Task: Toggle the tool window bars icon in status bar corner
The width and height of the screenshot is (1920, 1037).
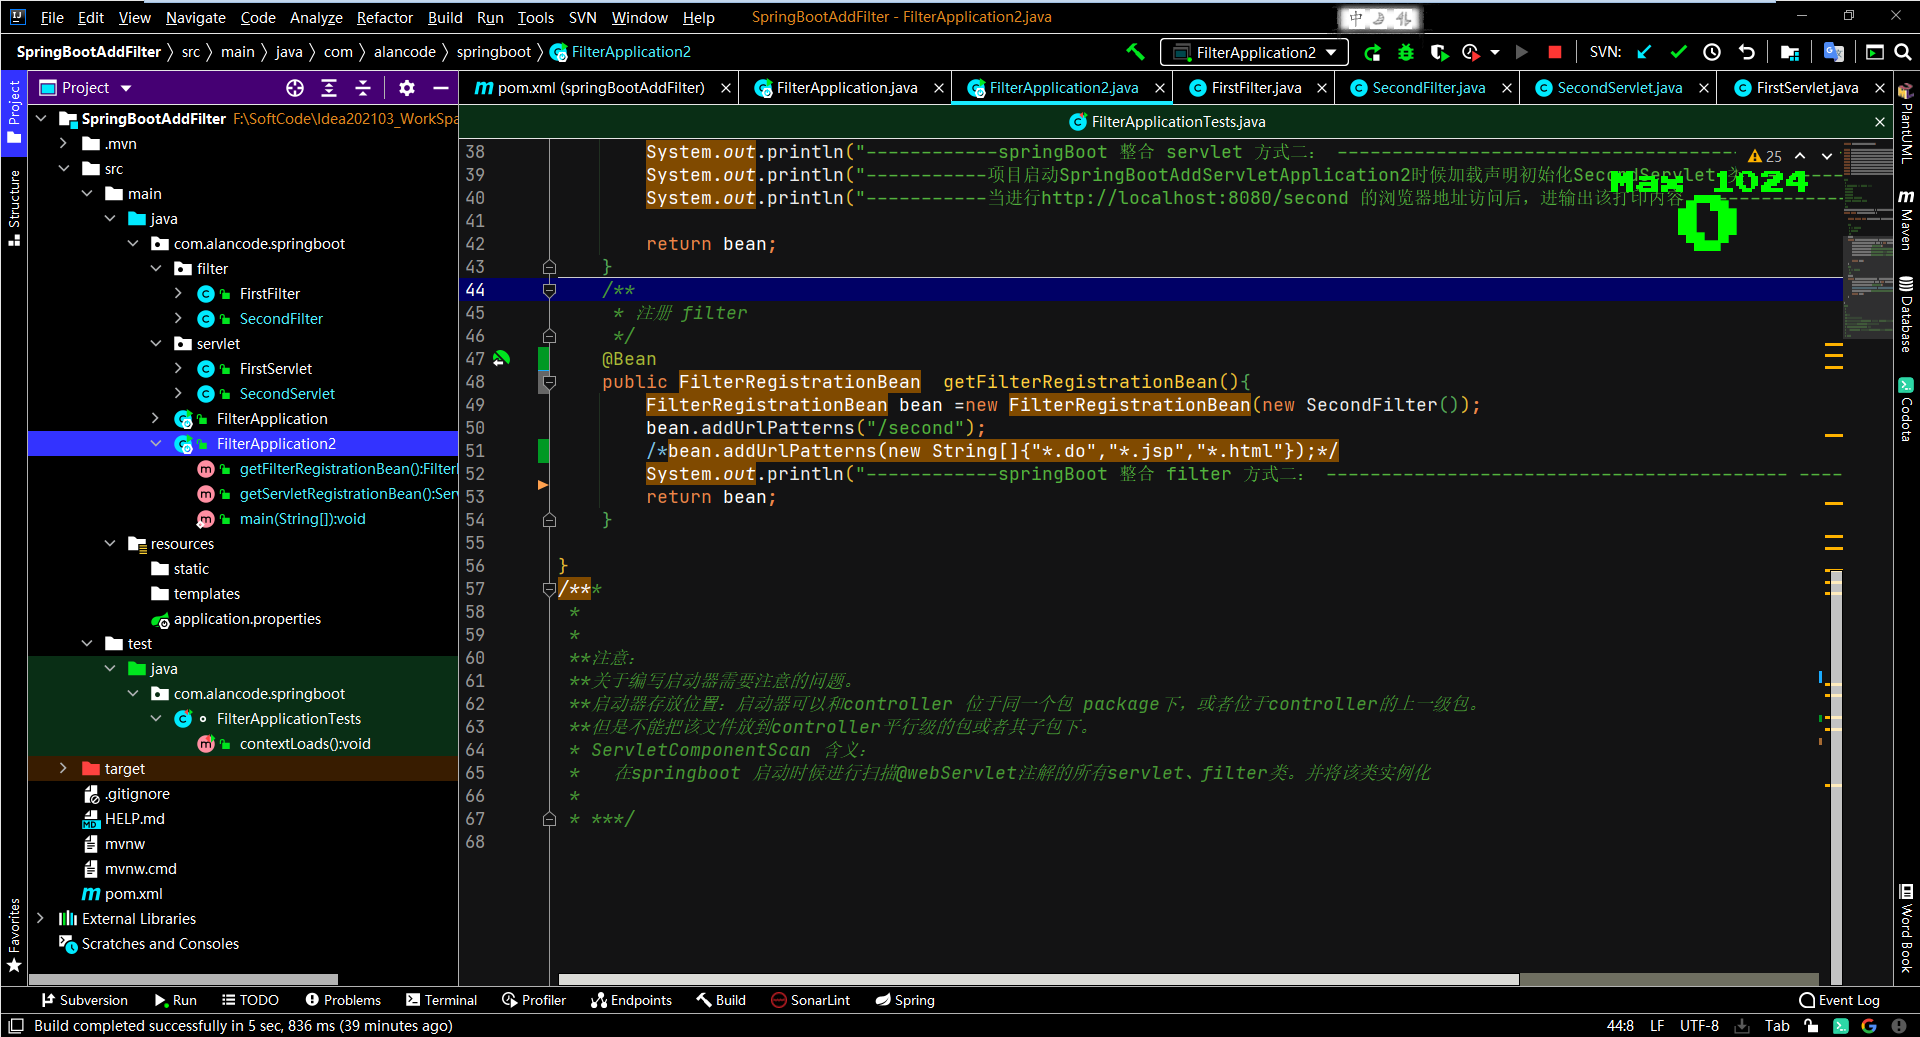Action: click(15, 1026)
